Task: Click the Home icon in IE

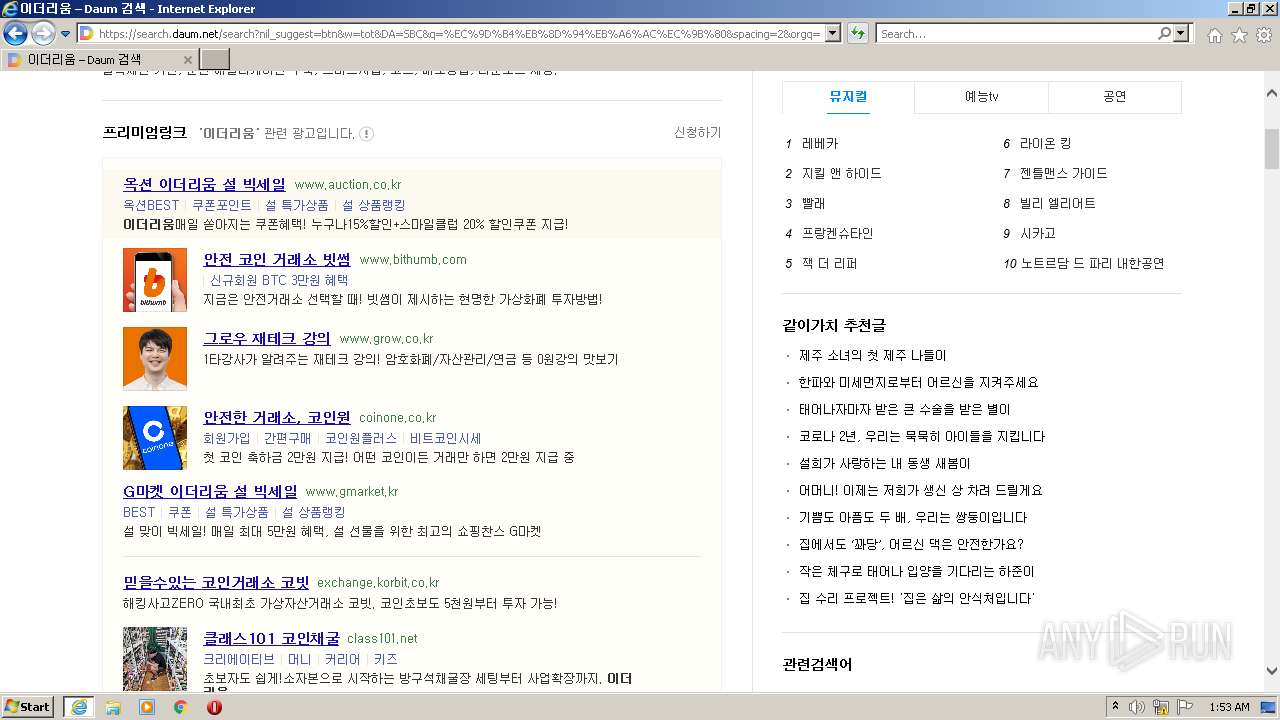Action: (1214, 35)
